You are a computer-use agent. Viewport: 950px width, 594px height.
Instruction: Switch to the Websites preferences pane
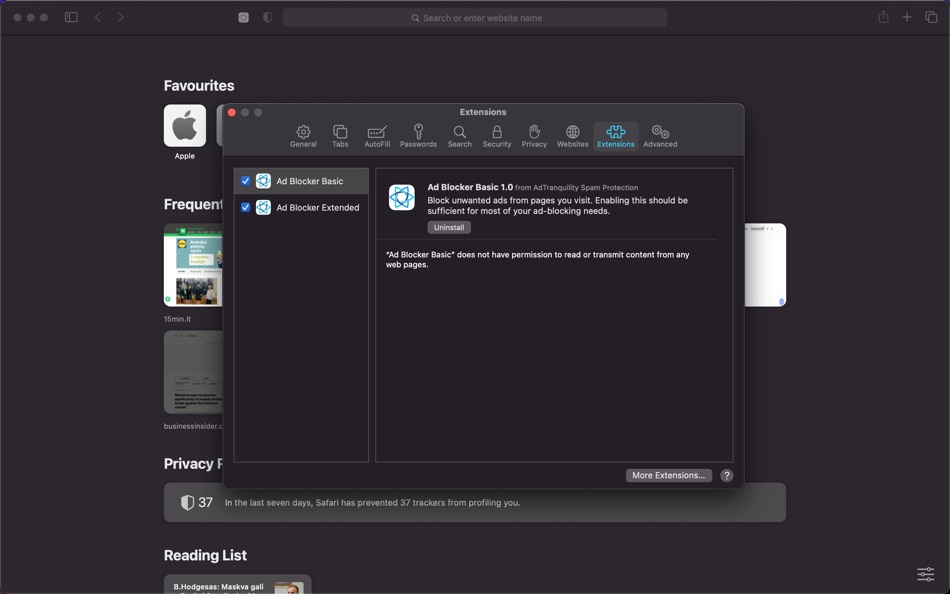pyautogui.click(x=573, y=136)
